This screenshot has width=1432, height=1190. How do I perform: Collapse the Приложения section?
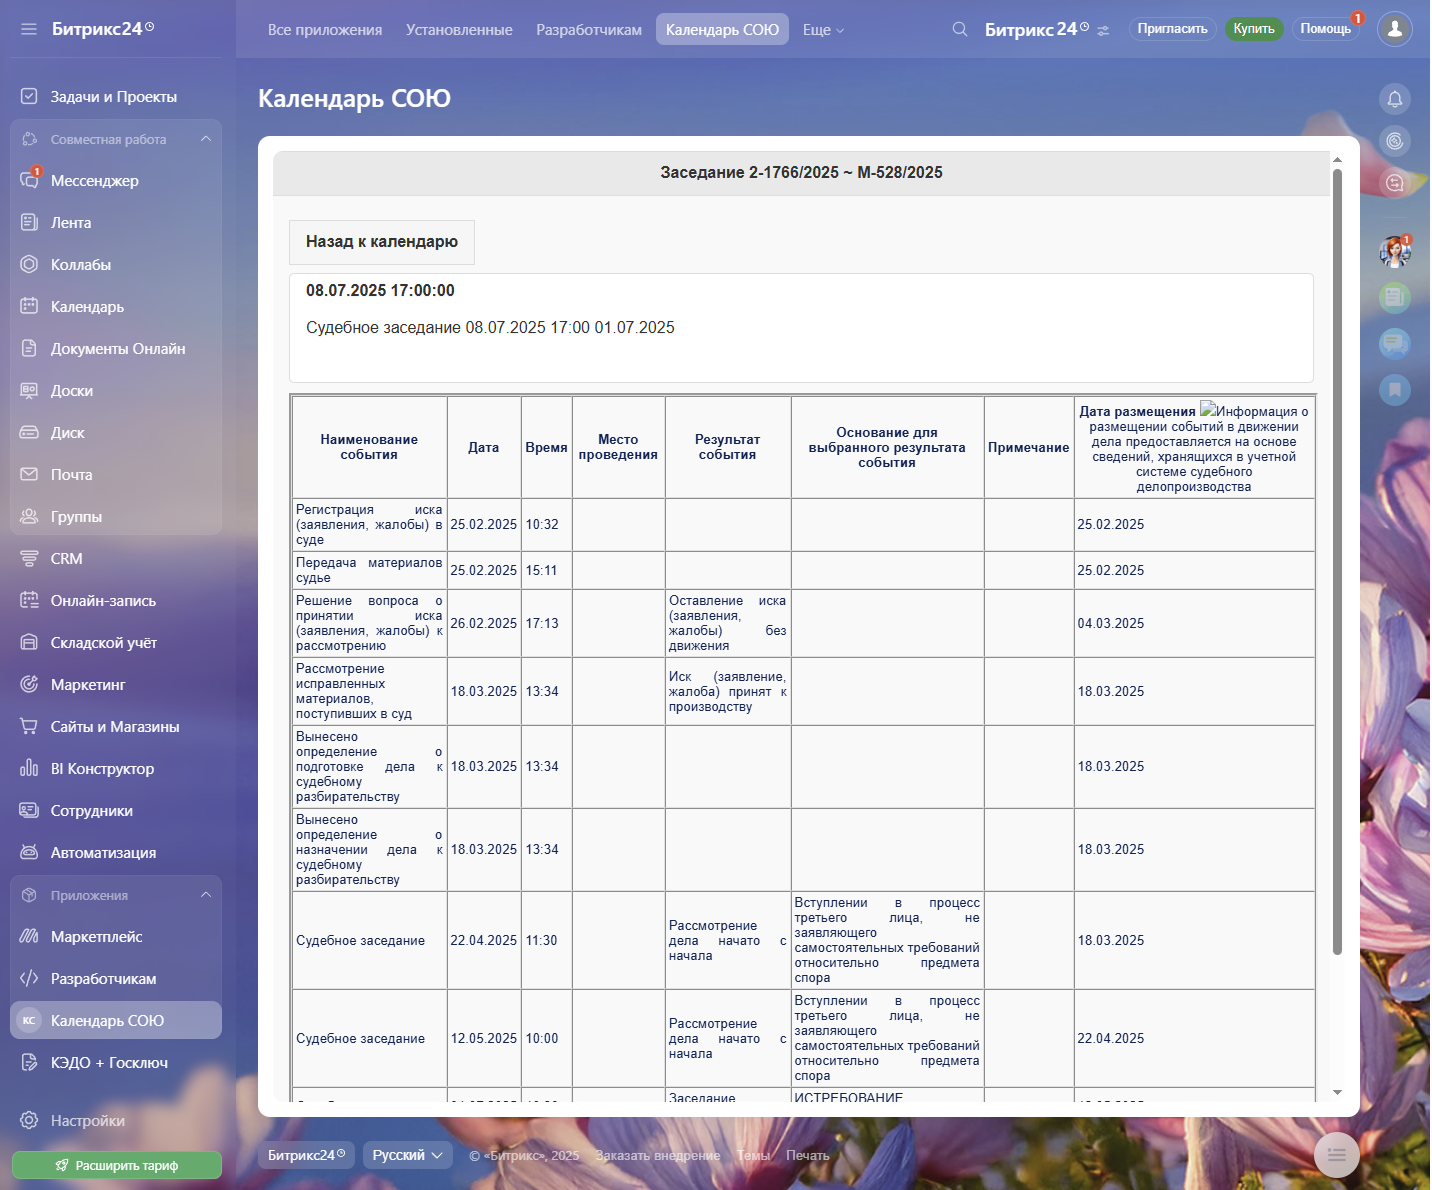click(206, 895)
